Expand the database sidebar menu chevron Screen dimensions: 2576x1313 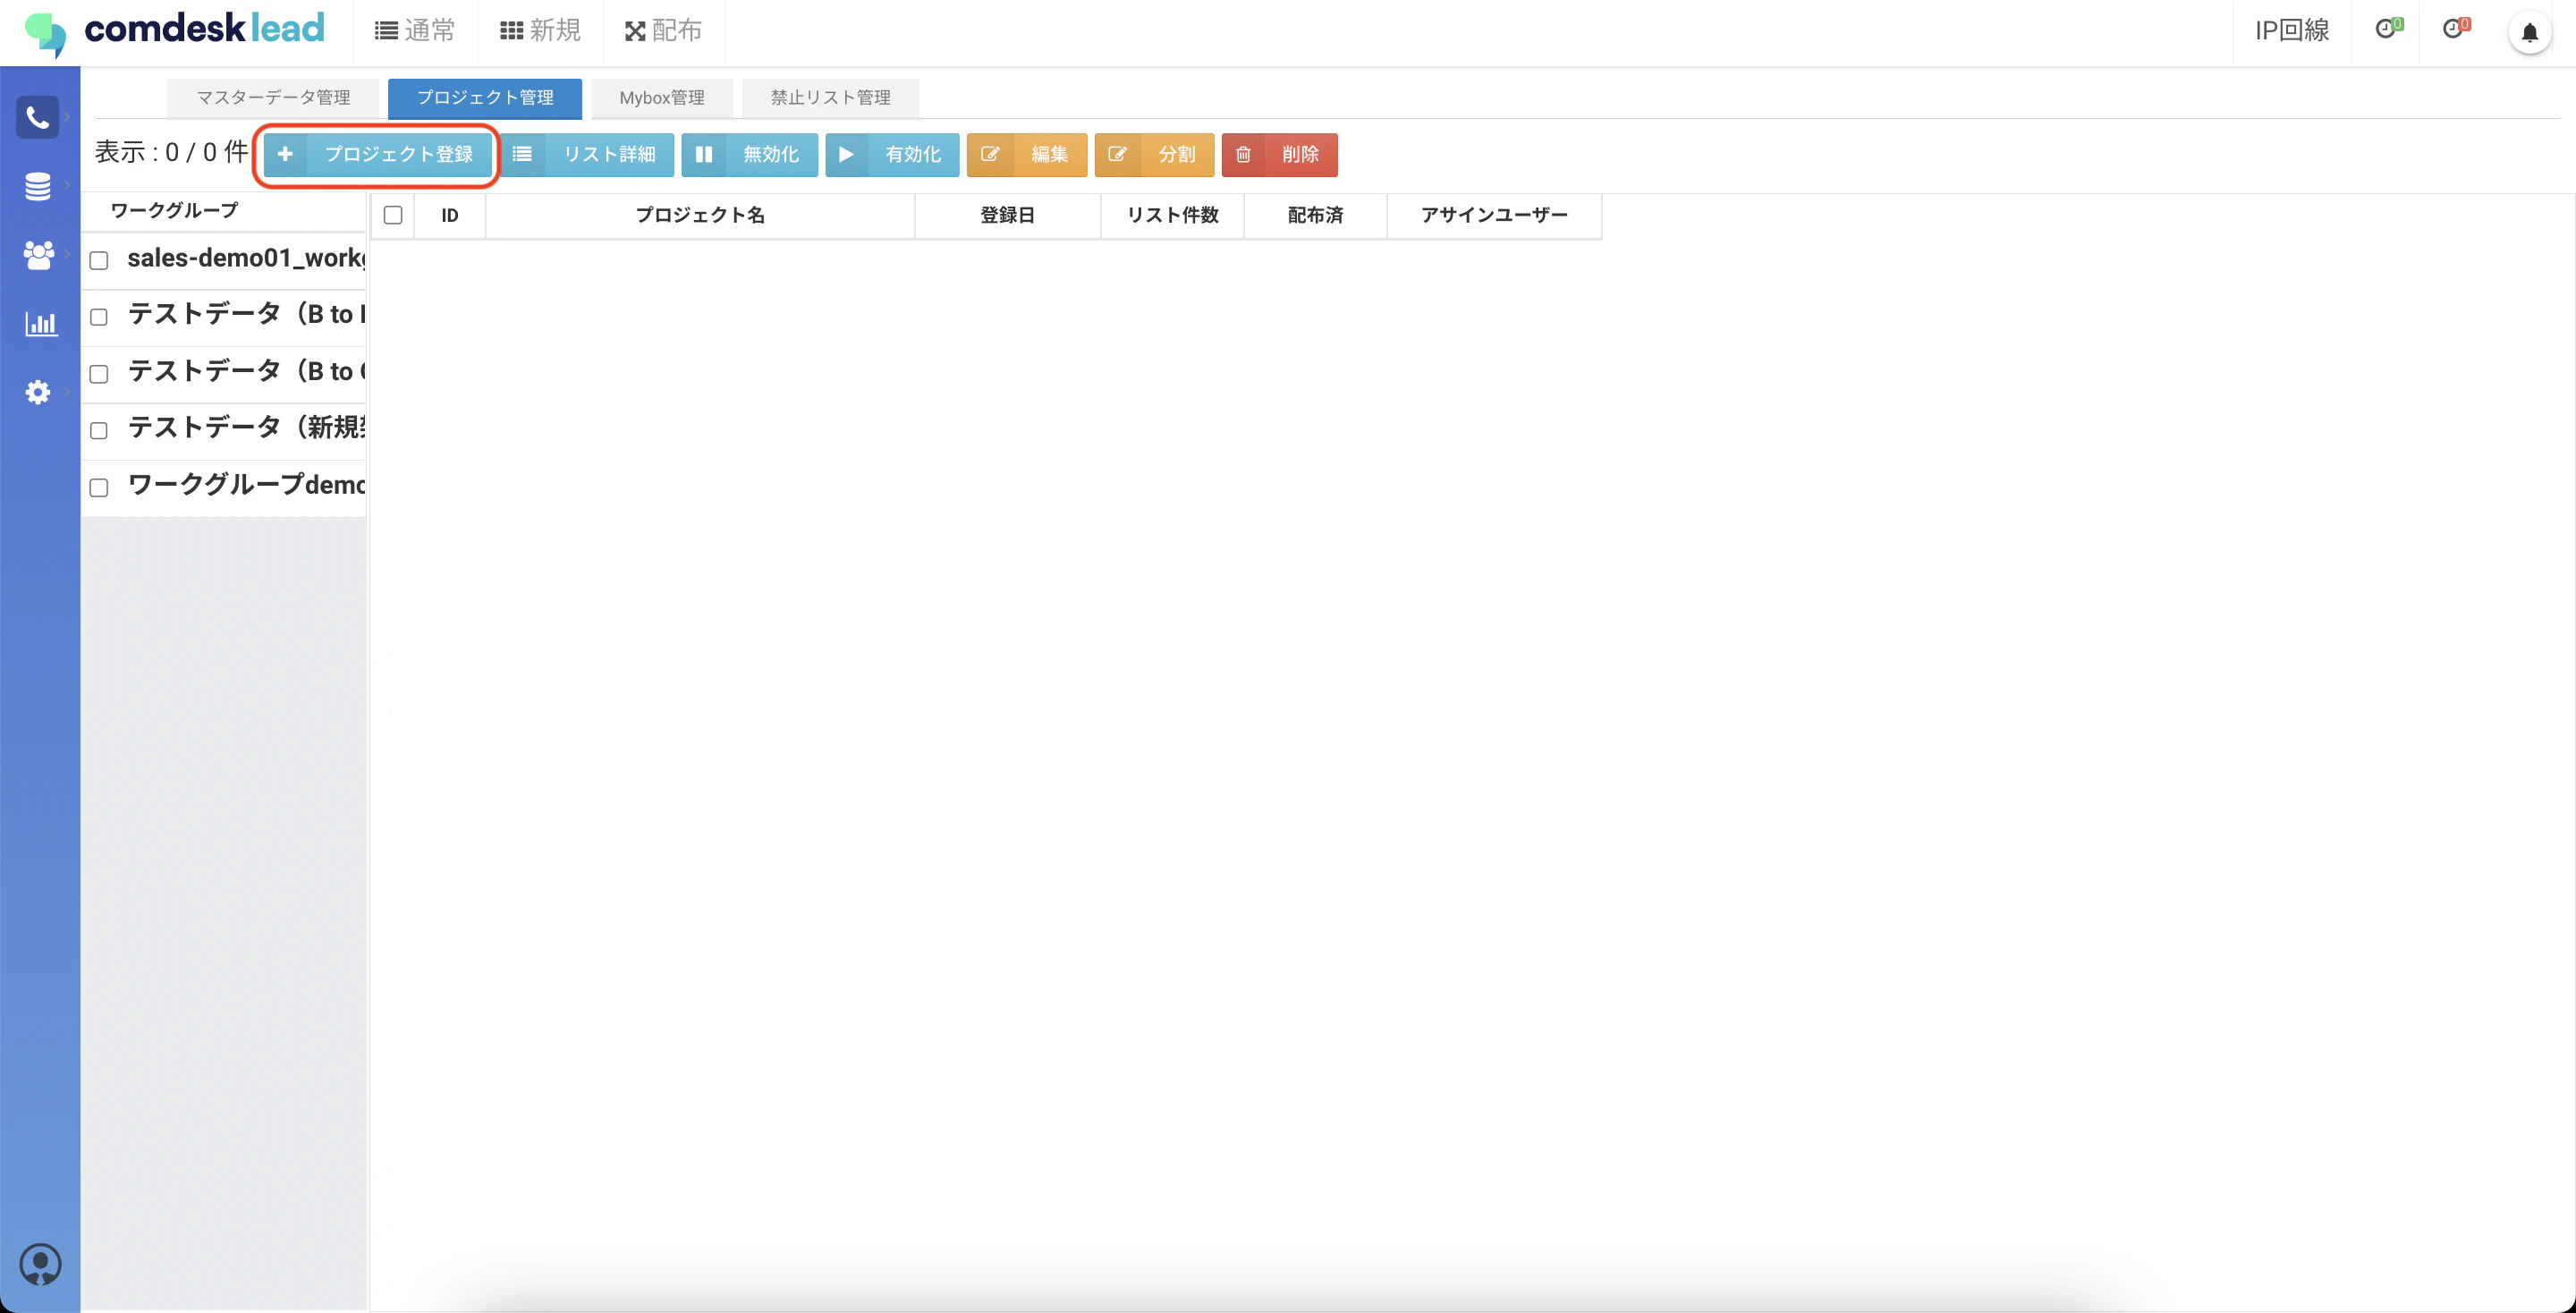[67, 185]
